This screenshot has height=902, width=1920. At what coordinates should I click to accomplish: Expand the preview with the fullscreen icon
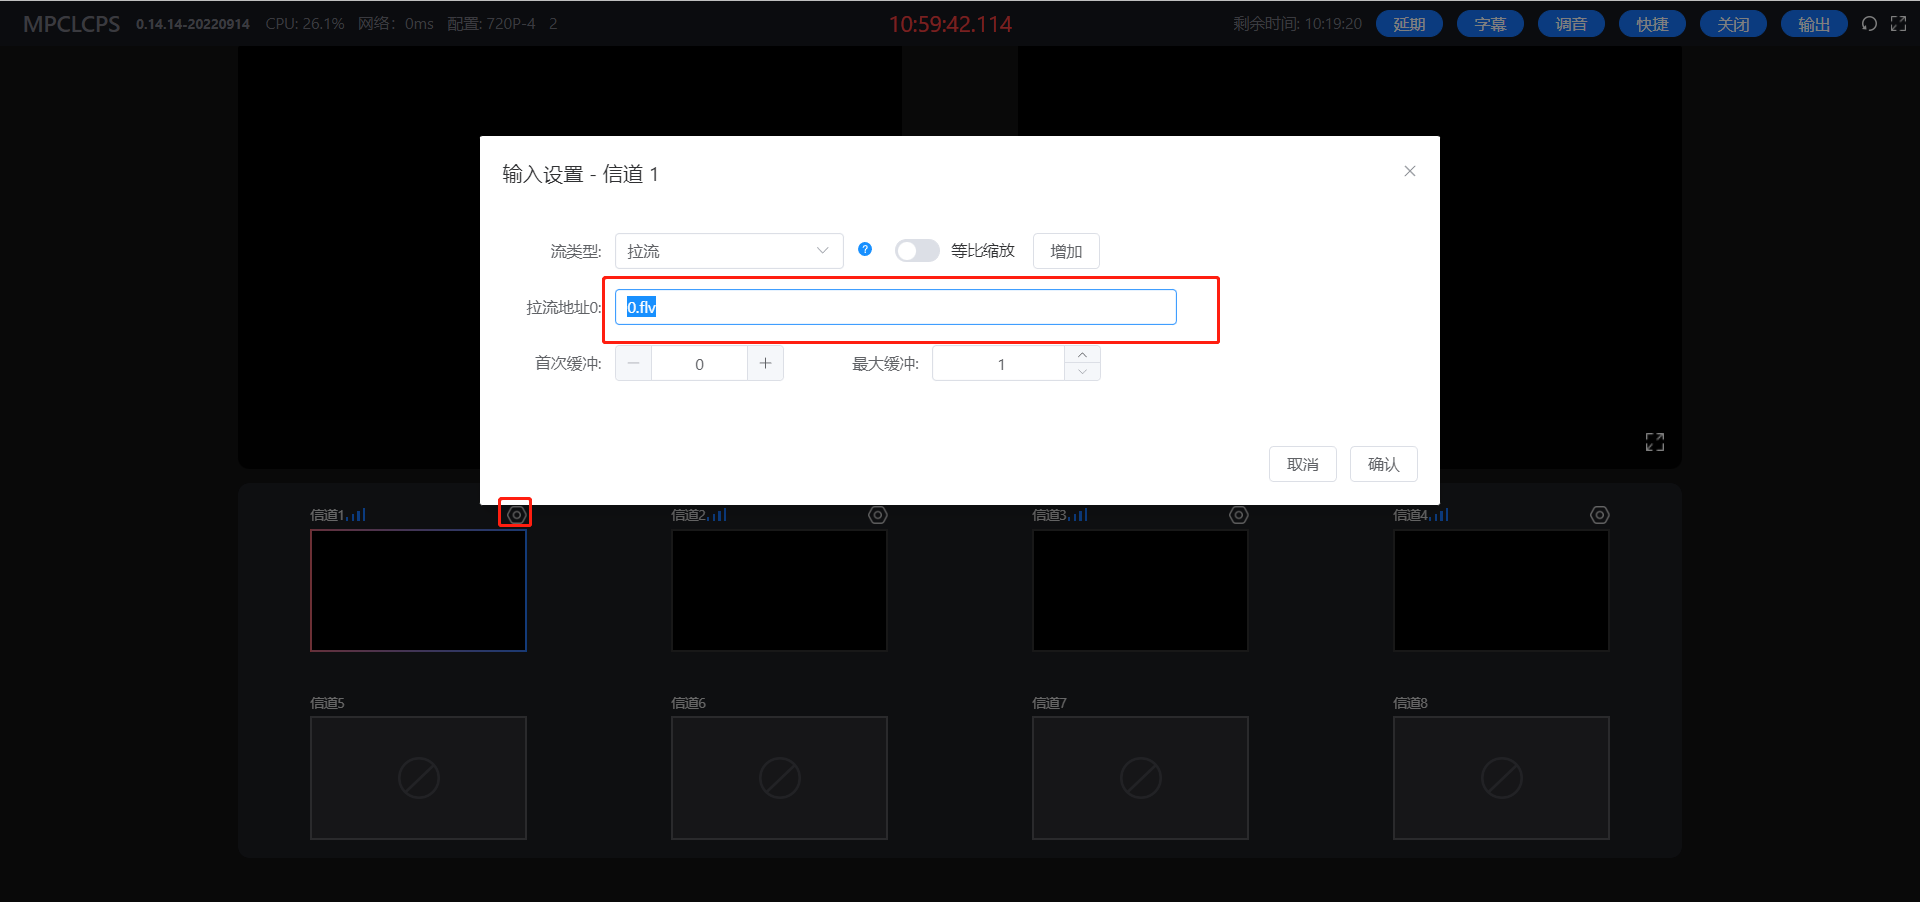1654,442
